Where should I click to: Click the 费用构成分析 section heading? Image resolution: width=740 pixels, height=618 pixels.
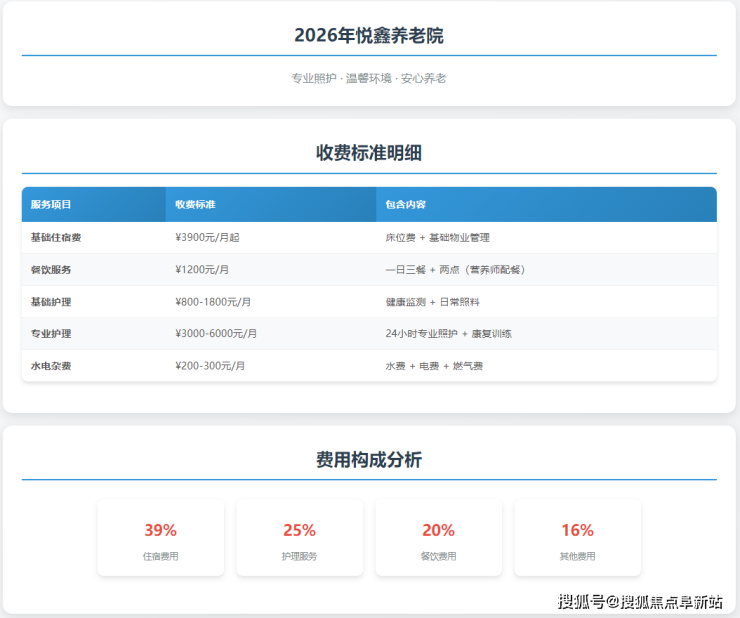(x=369, y=460)
